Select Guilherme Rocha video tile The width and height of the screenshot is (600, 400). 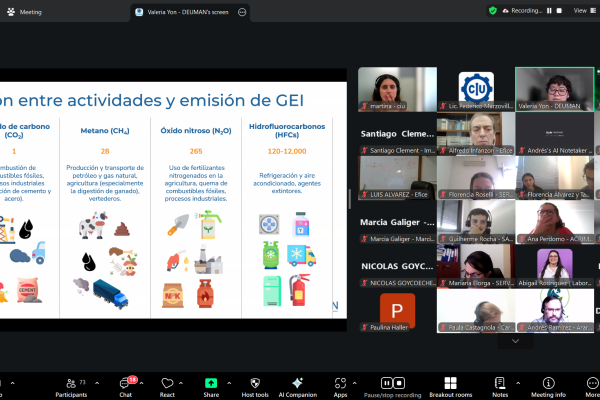tap(476, 222)
